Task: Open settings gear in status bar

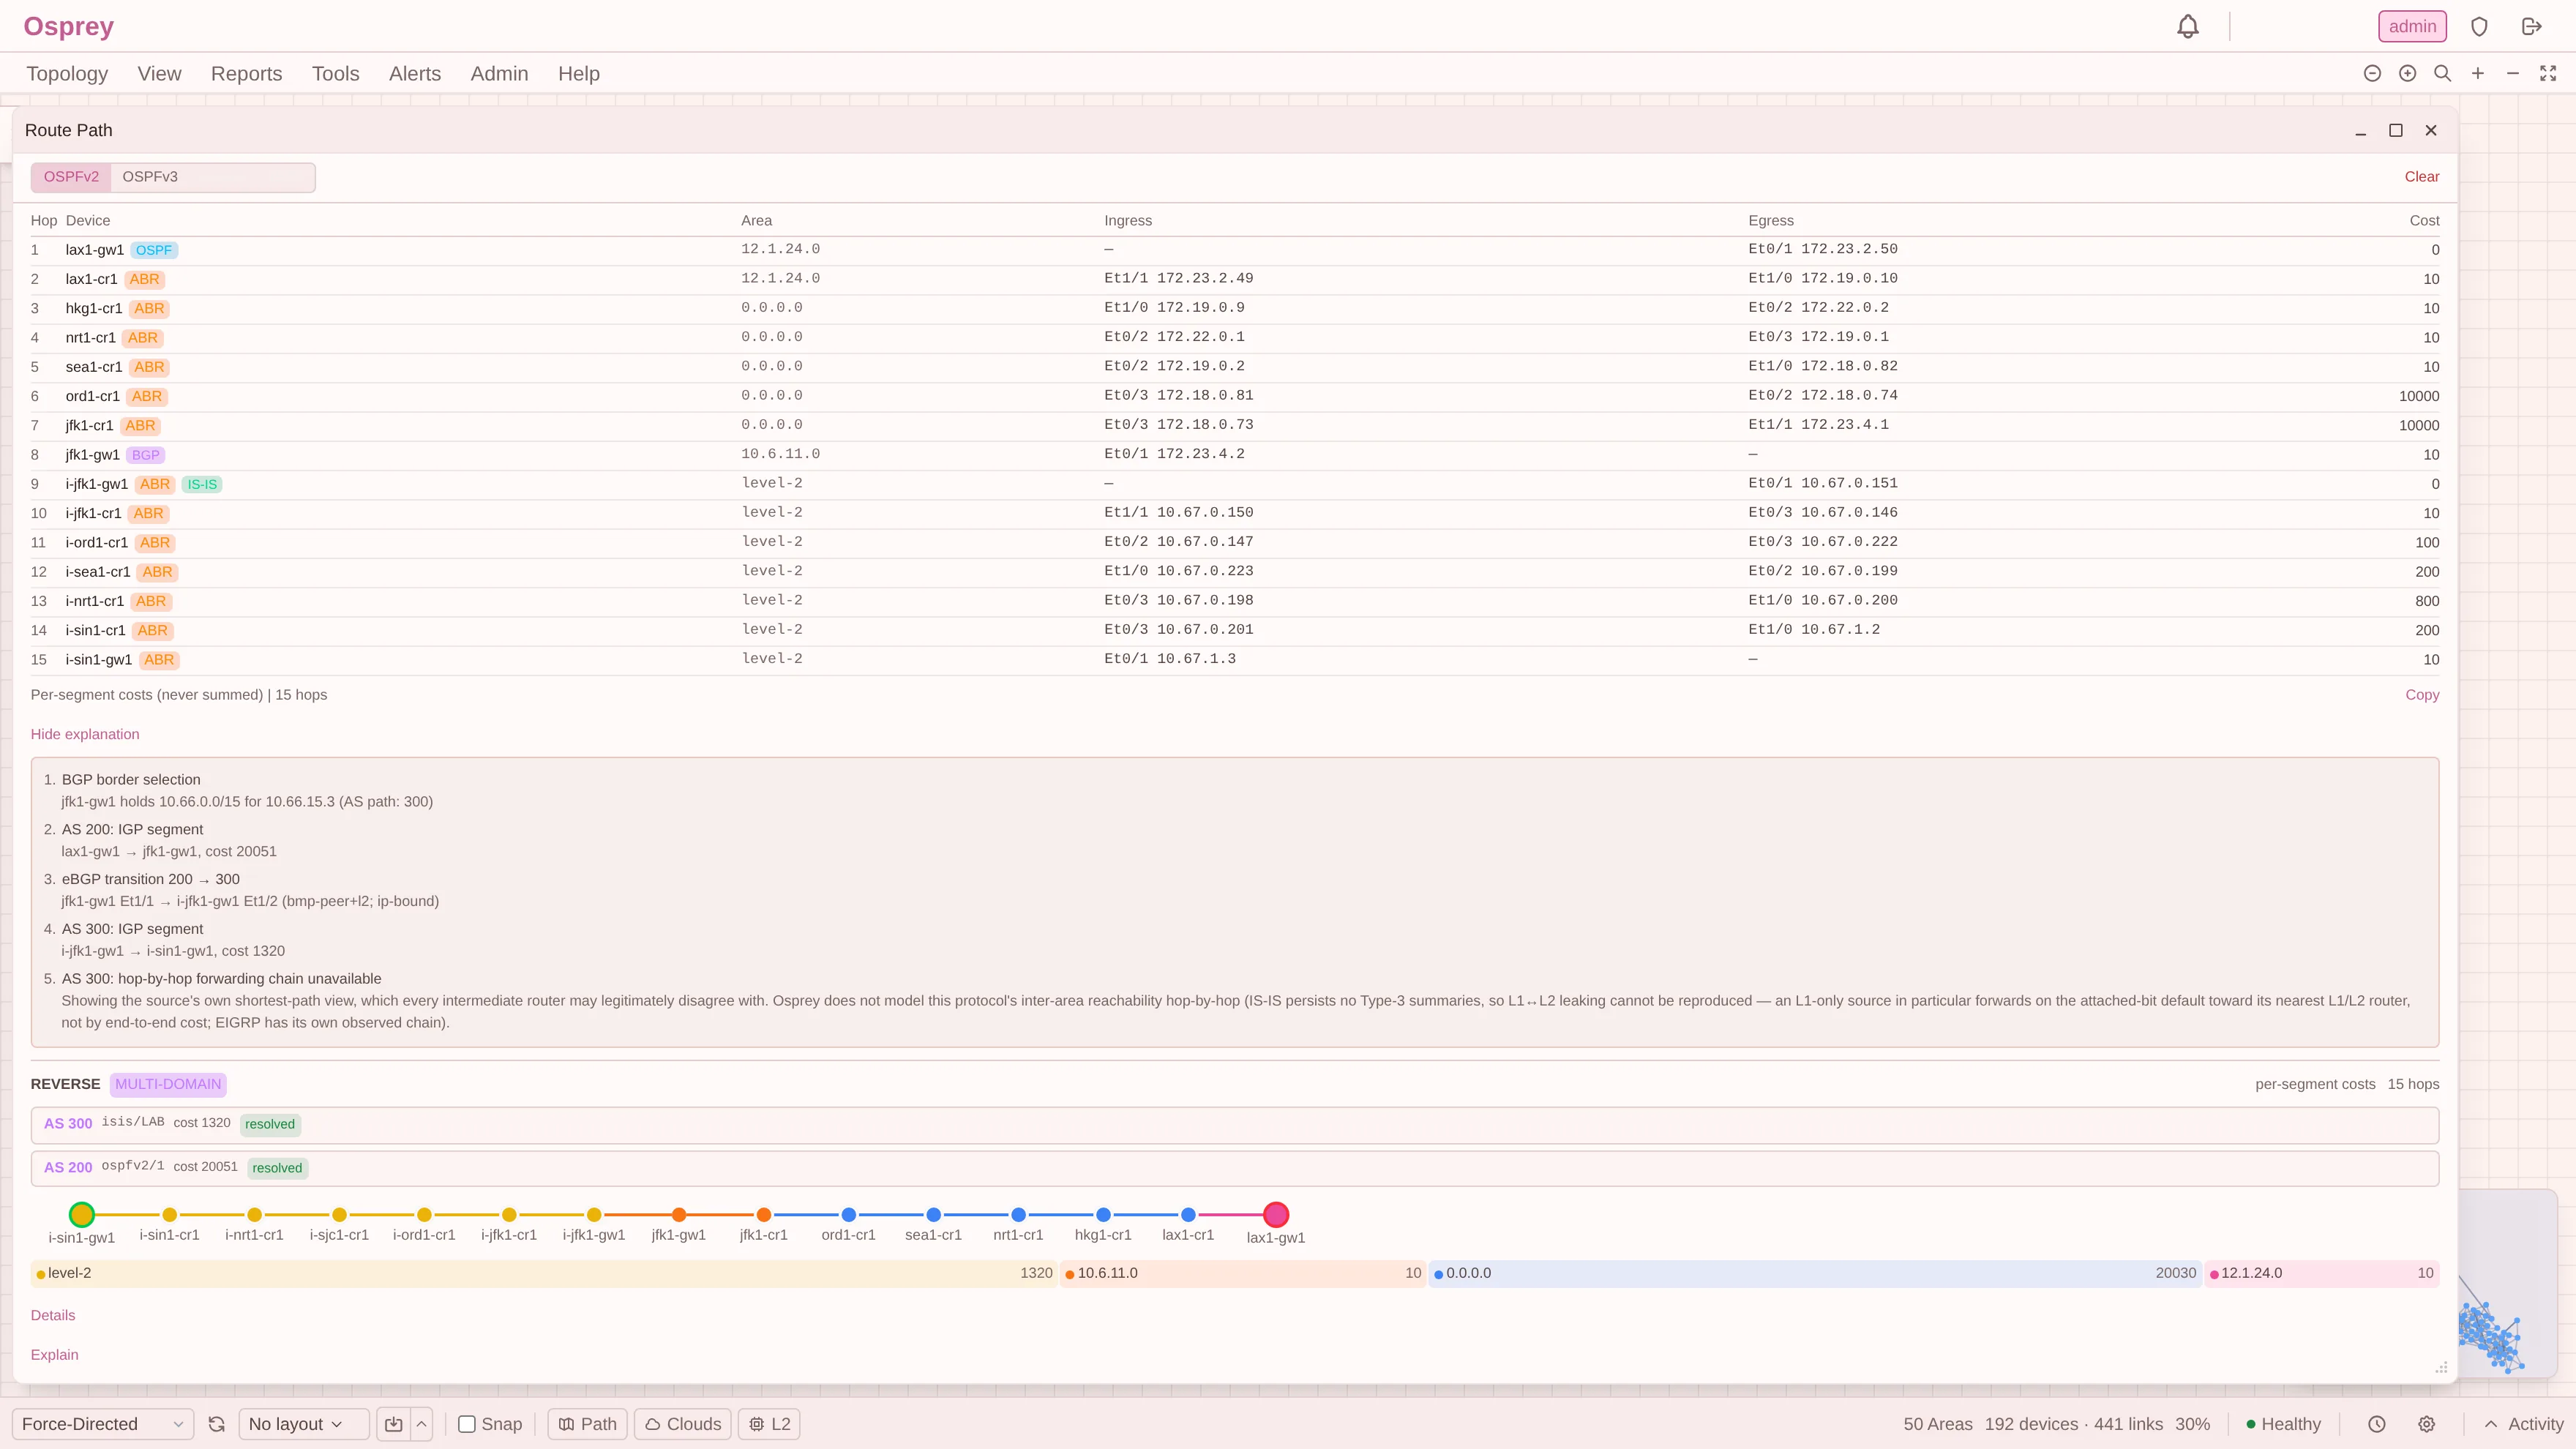Action: [2427, 1424]
